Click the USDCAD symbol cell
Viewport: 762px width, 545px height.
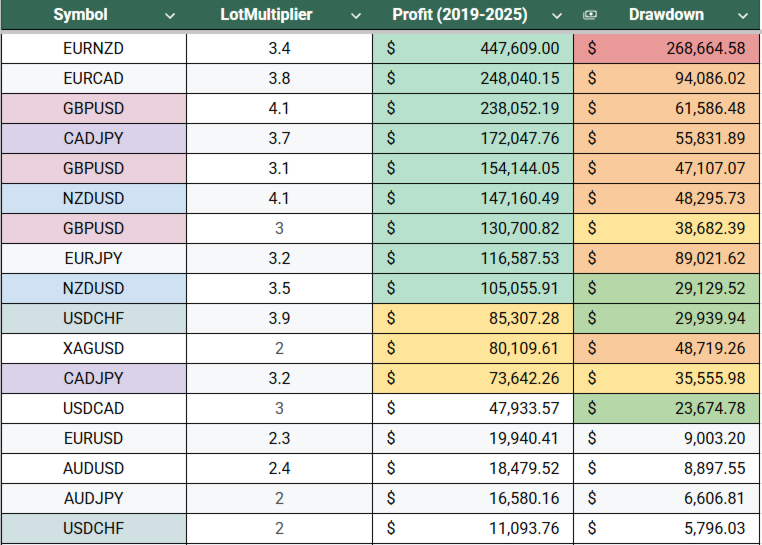pos(93,408)
